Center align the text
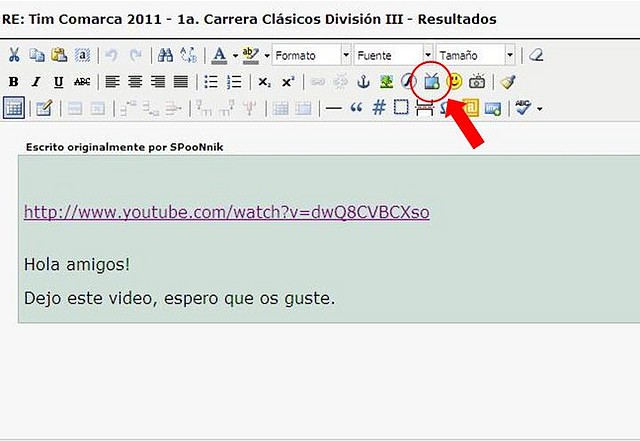The width and height of the screenshot is (640, 441). 135,82
